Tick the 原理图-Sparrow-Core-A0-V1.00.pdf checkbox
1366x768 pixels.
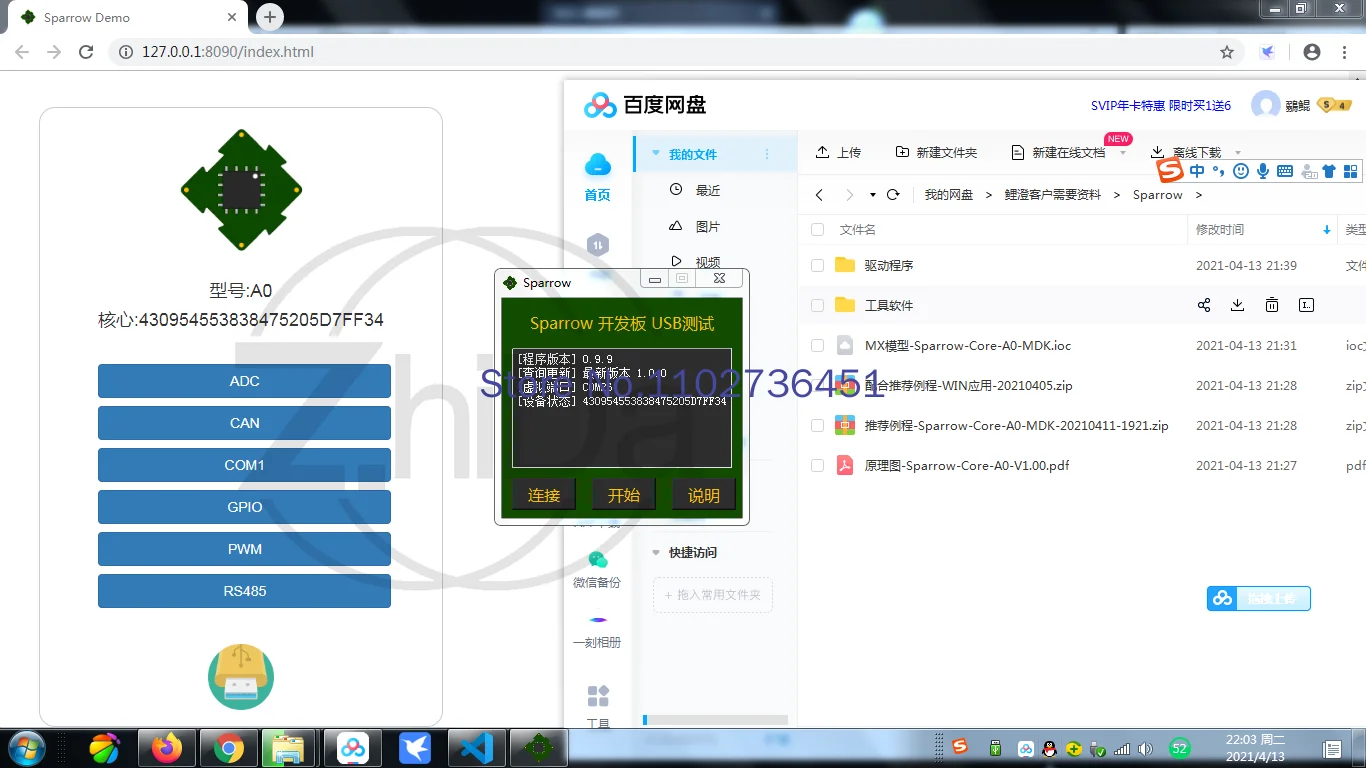[817, 465]
